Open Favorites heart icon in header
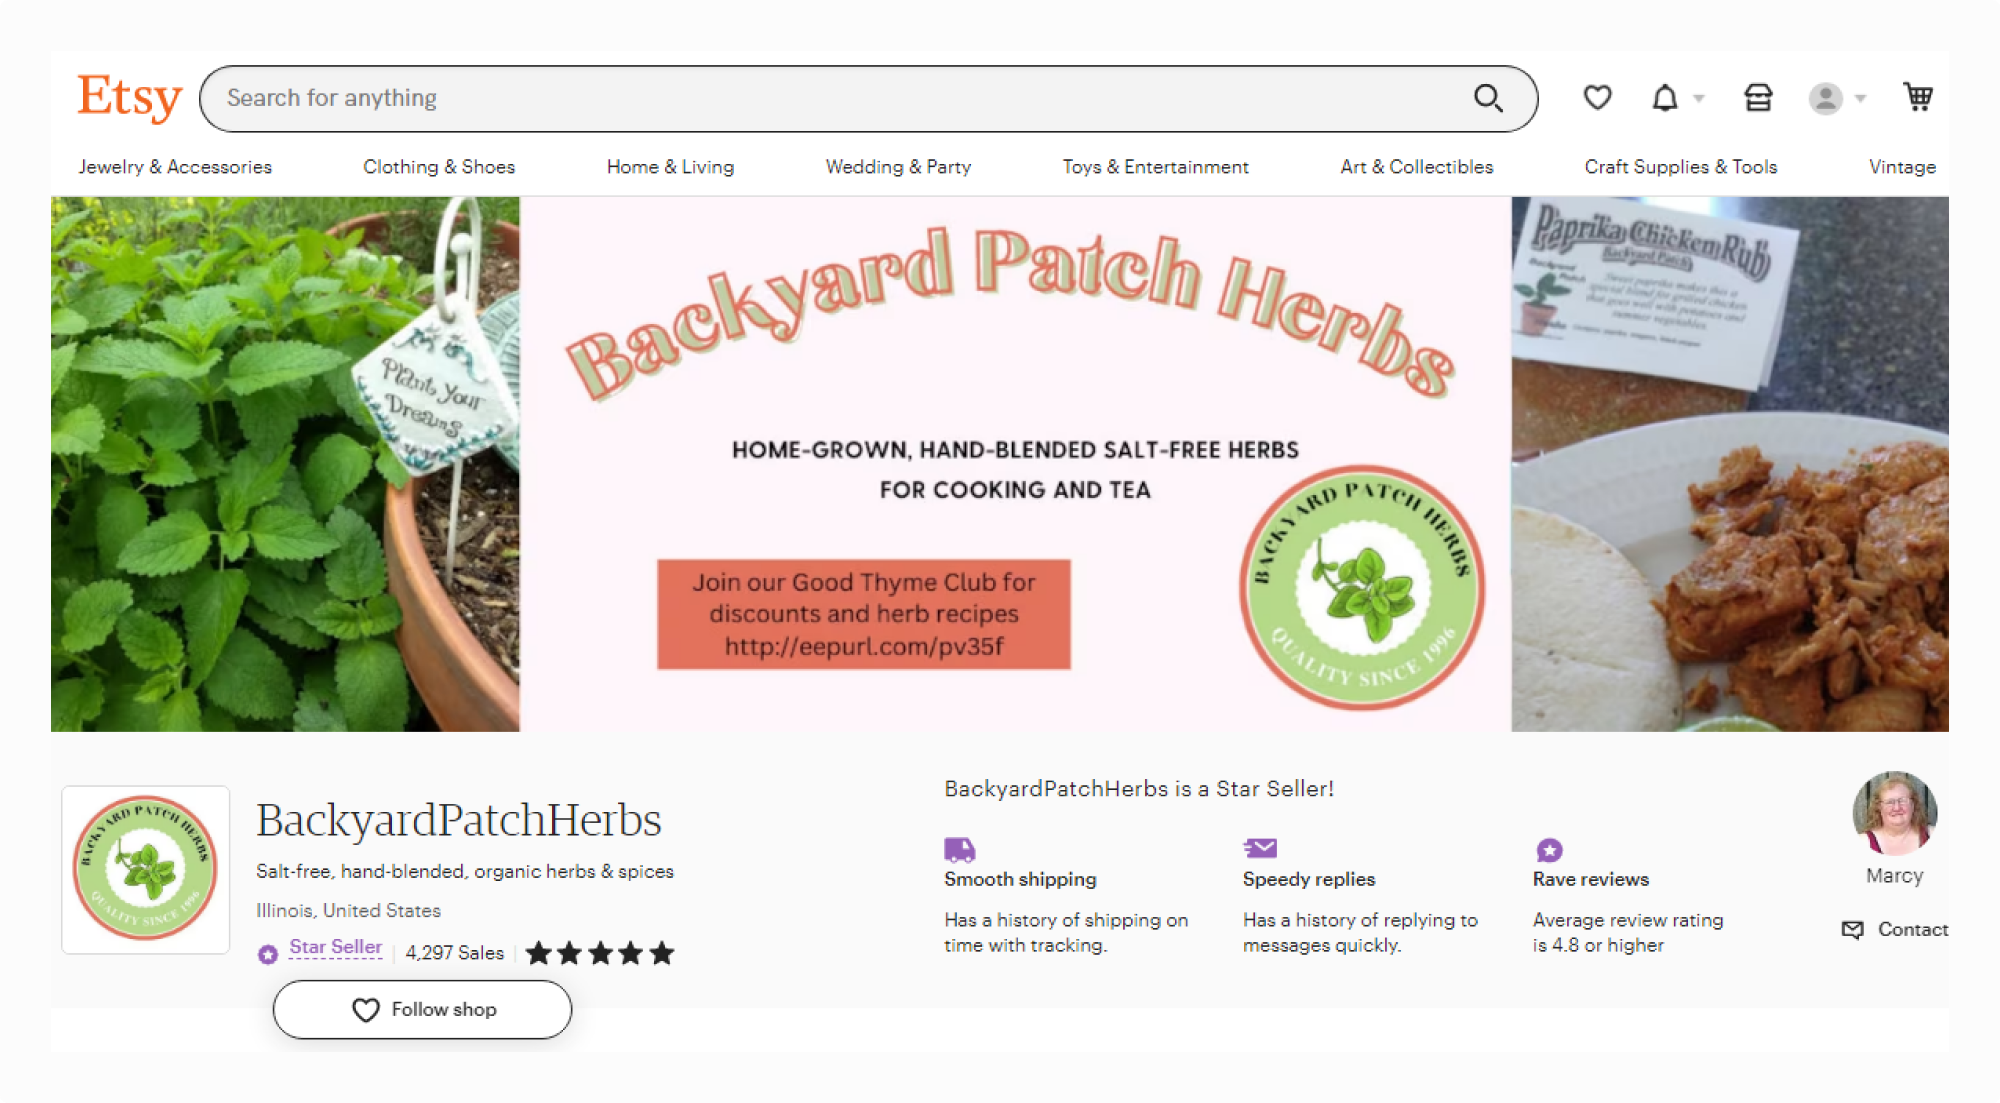The image size is (2000, 1103). 1597,98
